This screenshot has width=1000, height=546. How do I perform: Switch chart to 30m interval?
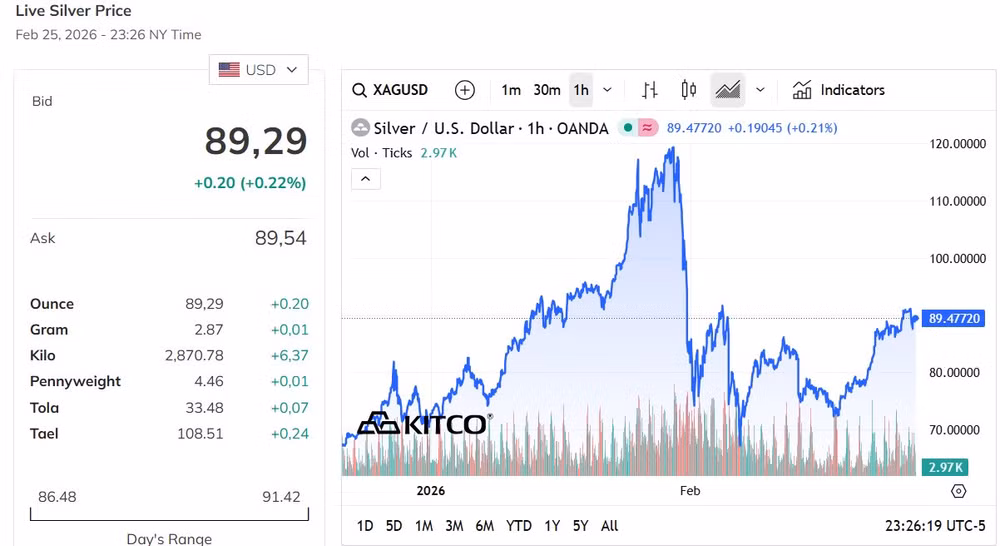click(x=547, y=90)
